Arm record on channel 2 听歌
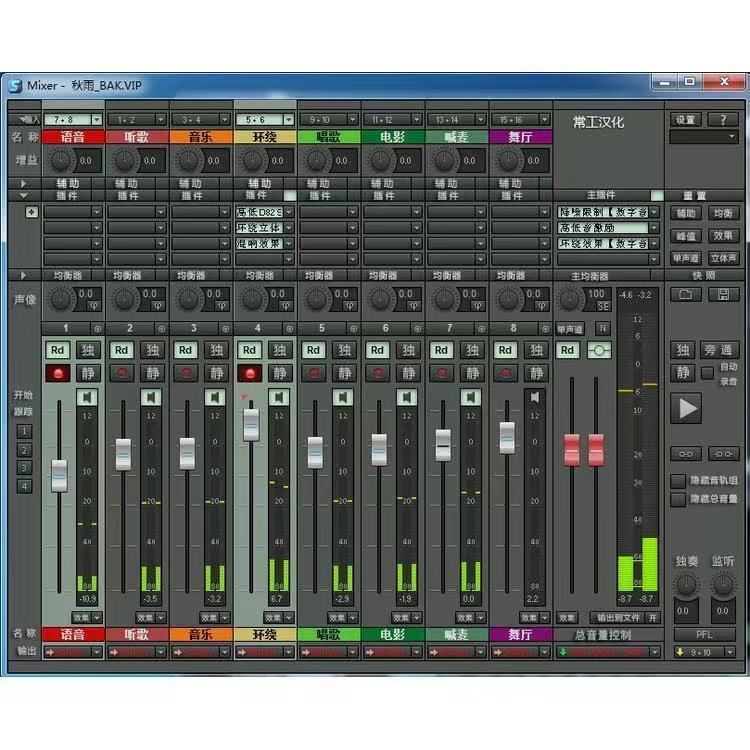Viewport: 750px width, 750px height. pyautogui.click(x=122, y=373)
